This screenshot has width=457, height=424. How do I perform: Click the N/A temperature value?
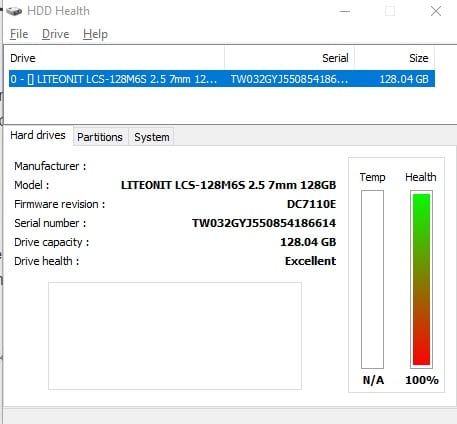click(x=373, y=380)
